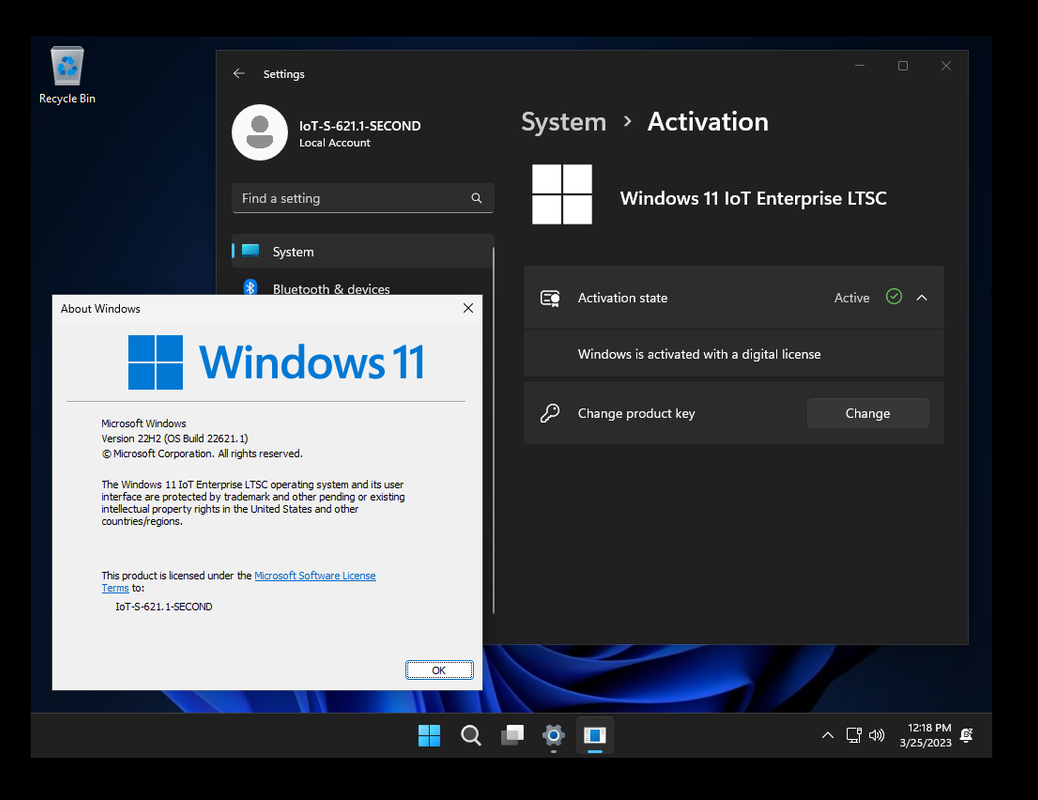Viewport: 1038px width, 800px height.
Task: Click the 'Version 22H2 (OS Build 22621.1)' text
Action: click(x=175, y=438)
